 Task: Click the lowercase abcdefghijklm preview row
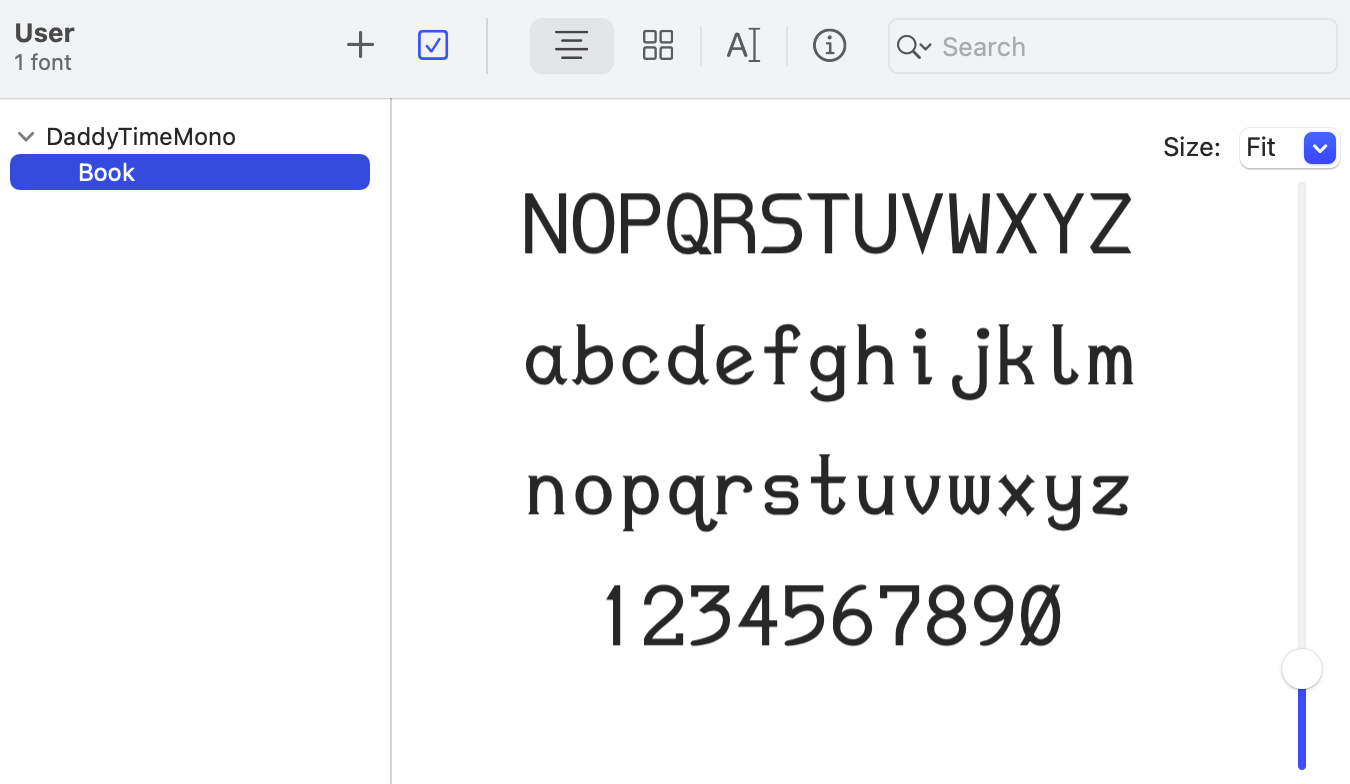(830, 357)
